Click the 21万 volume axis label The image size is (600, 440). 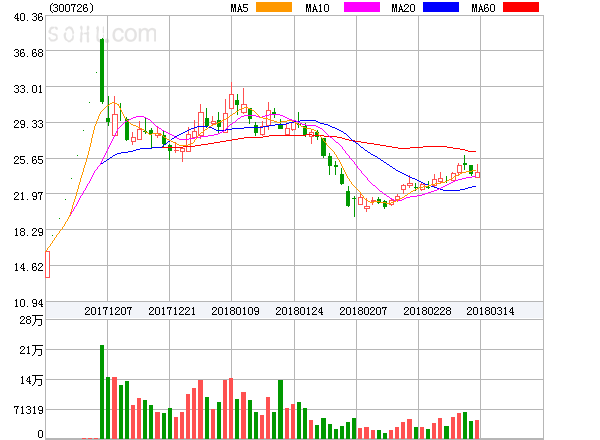click(x=31, y=350)
